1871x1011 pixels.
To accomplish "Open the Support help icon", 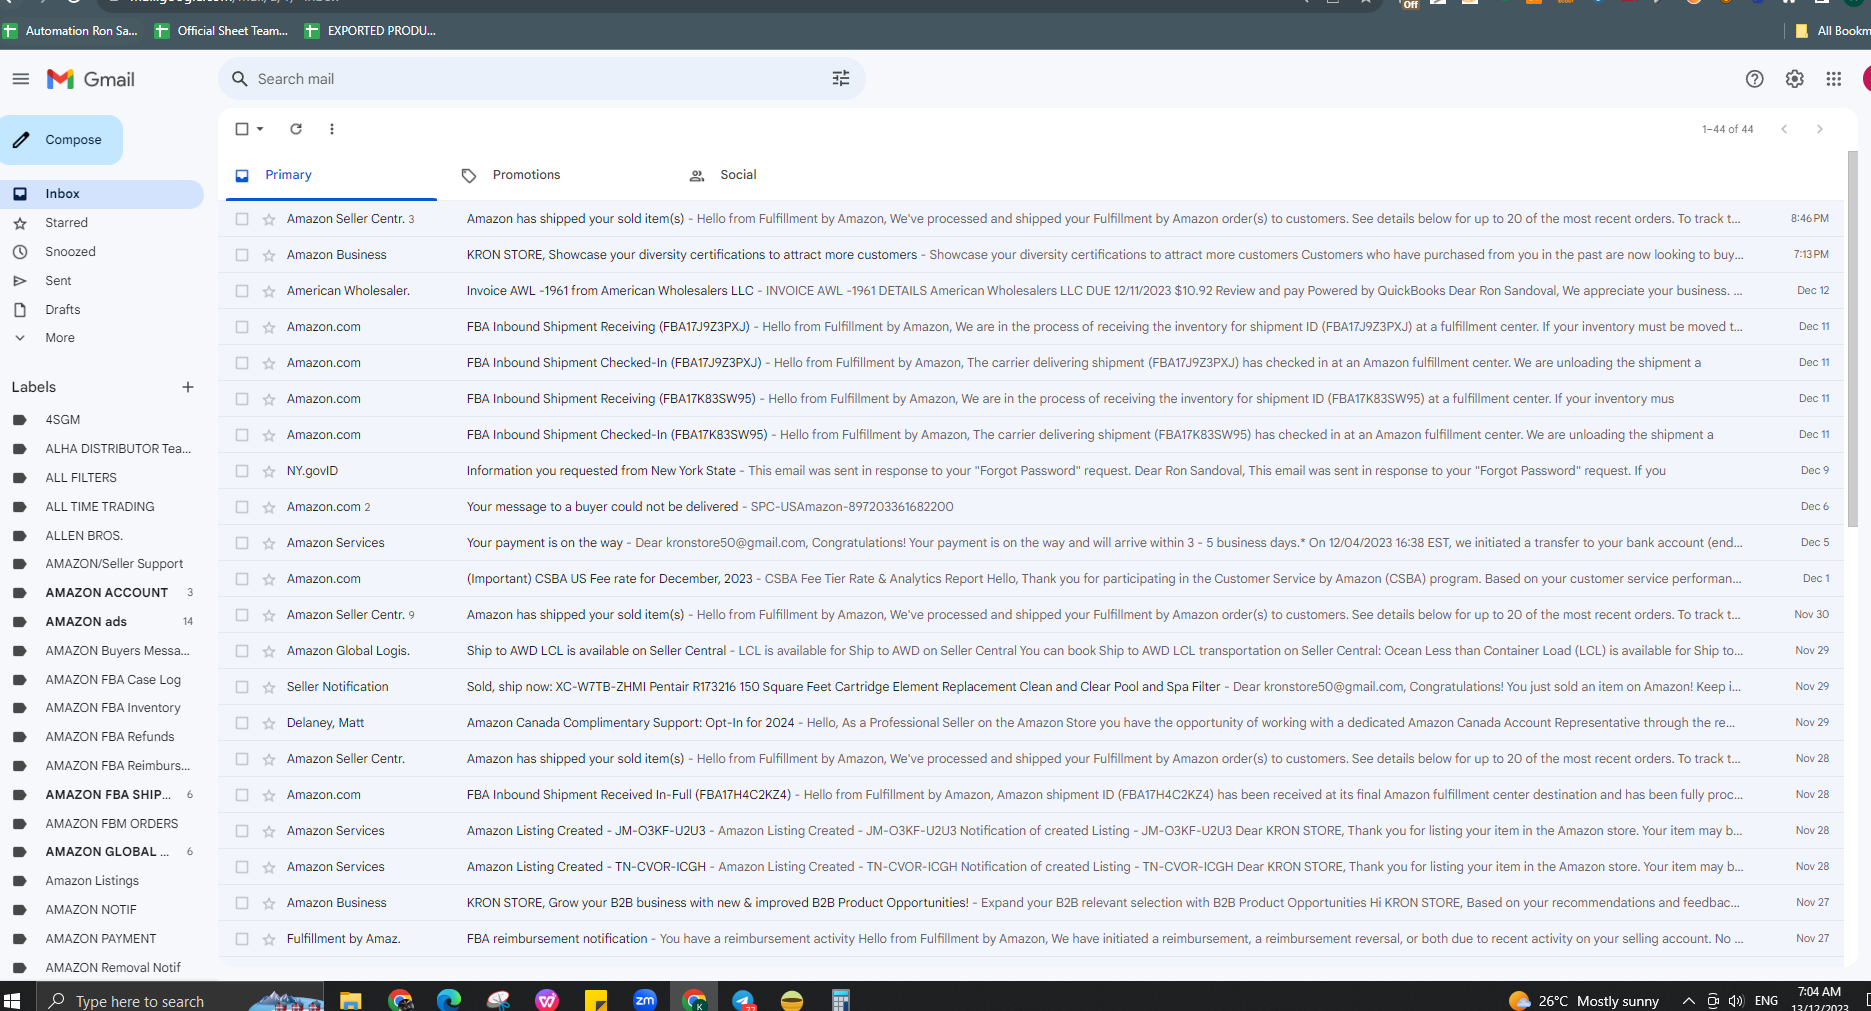I will 1754,79.
